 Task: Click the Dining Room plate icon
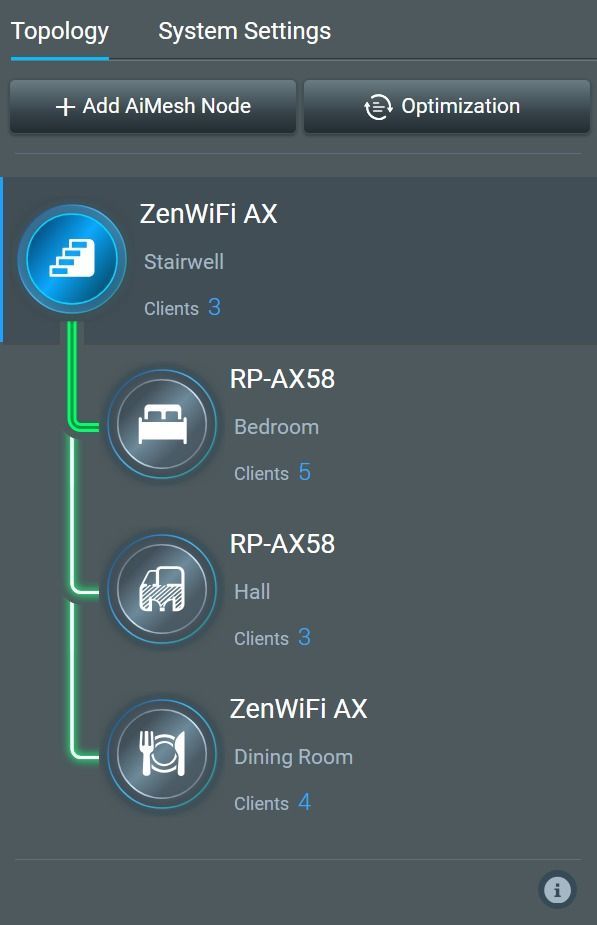pyautogui.click(x=162, y=754)
